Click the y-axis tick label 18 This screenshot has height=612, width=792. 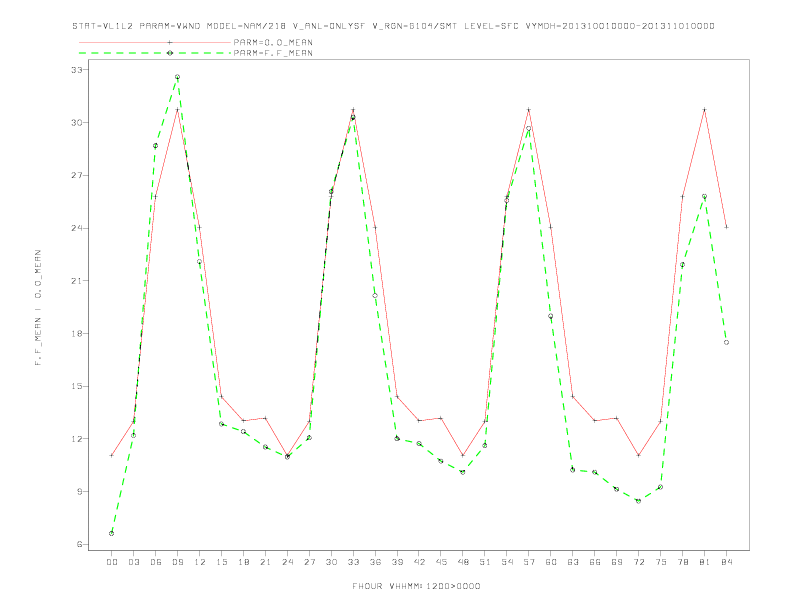pyautogui.click(x=76, y=333)
